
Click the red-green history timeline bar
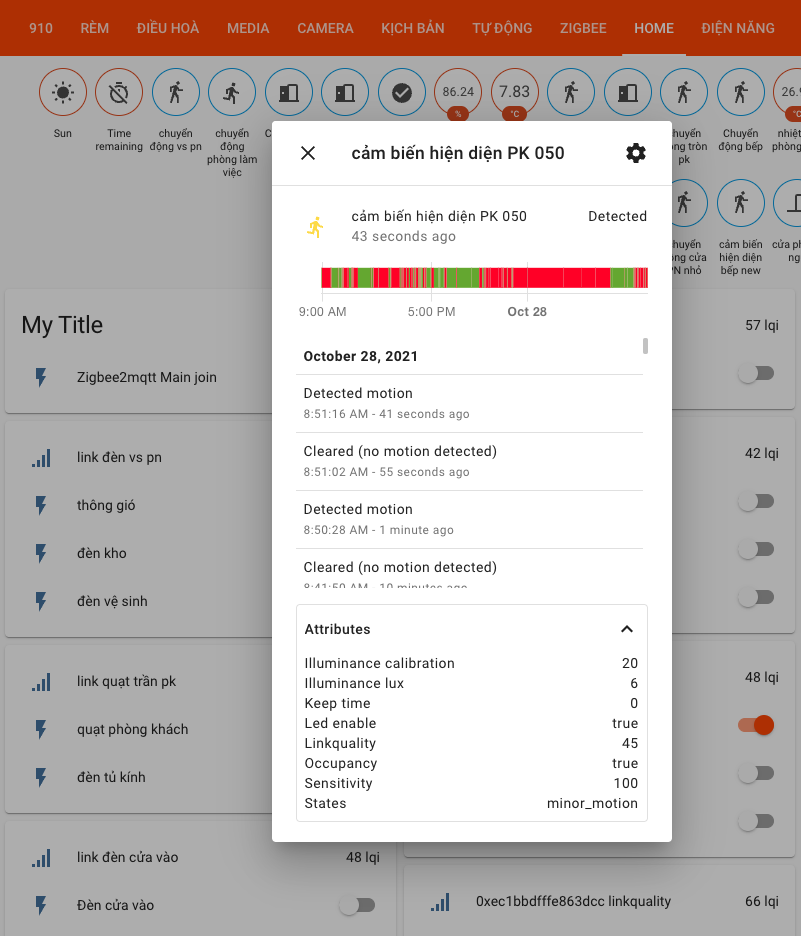coord(484,278)
